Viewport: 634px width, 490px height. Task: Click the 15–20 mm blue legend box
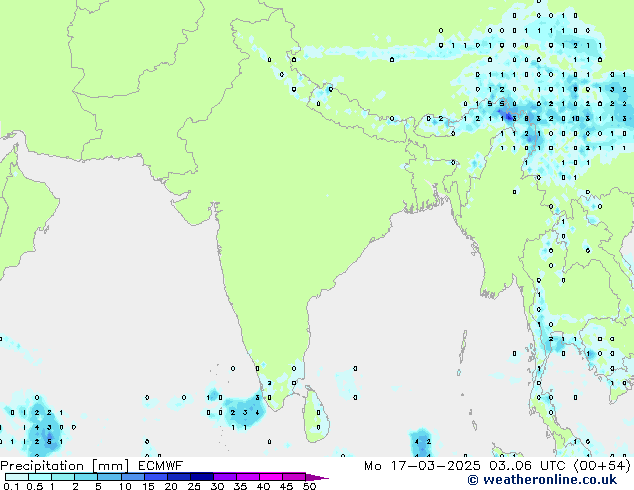point(156,477)
